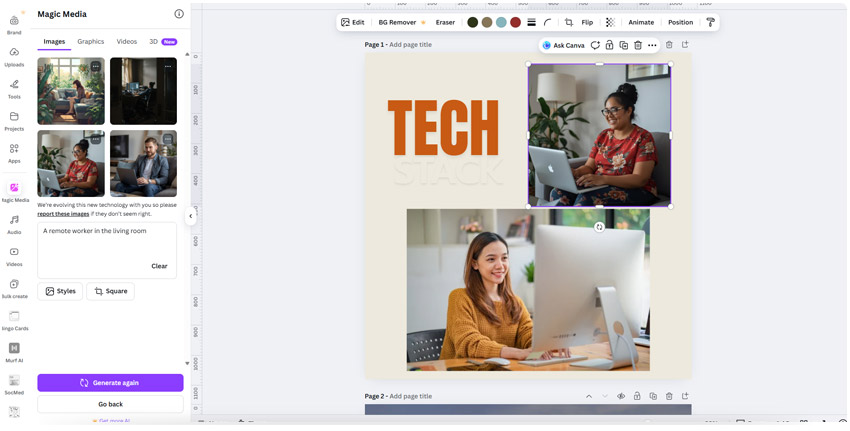This screenshot has width=850, height=431.
Task: Expand the more options menu on the selected image
Action: coord(652,45)
